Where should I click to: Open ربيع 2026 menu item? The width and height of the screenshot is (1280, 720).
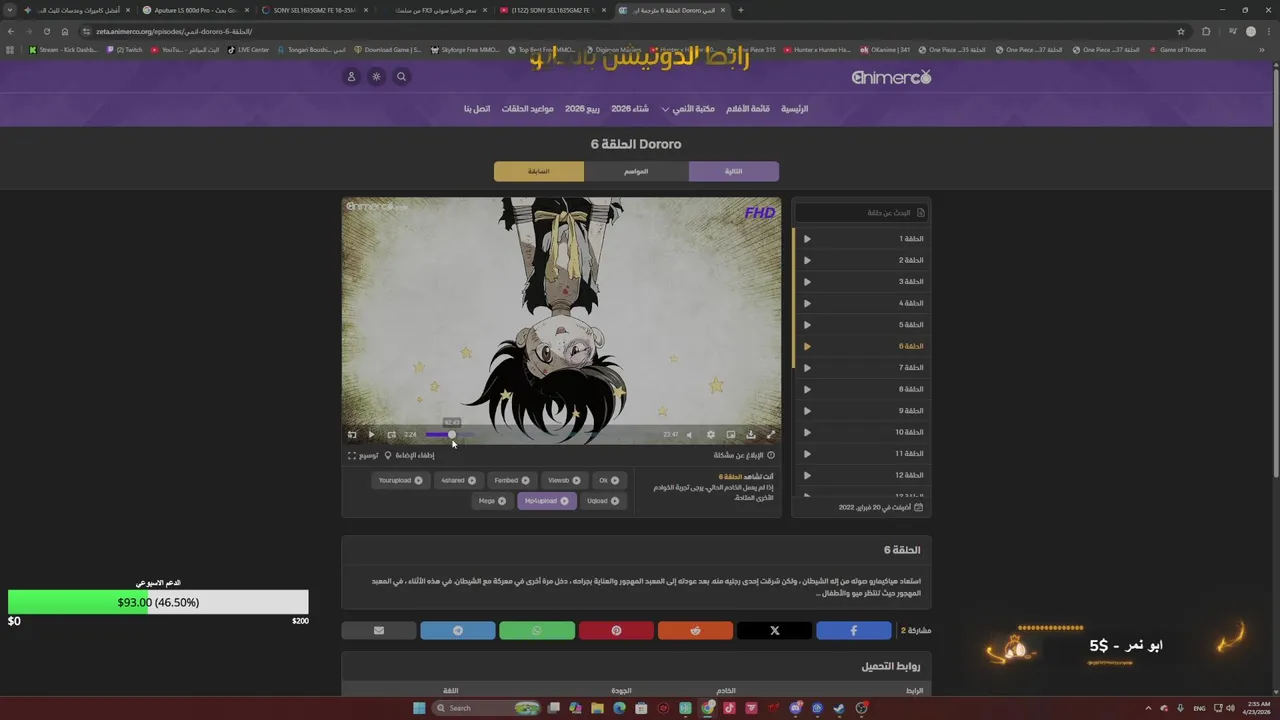(582, 109)
